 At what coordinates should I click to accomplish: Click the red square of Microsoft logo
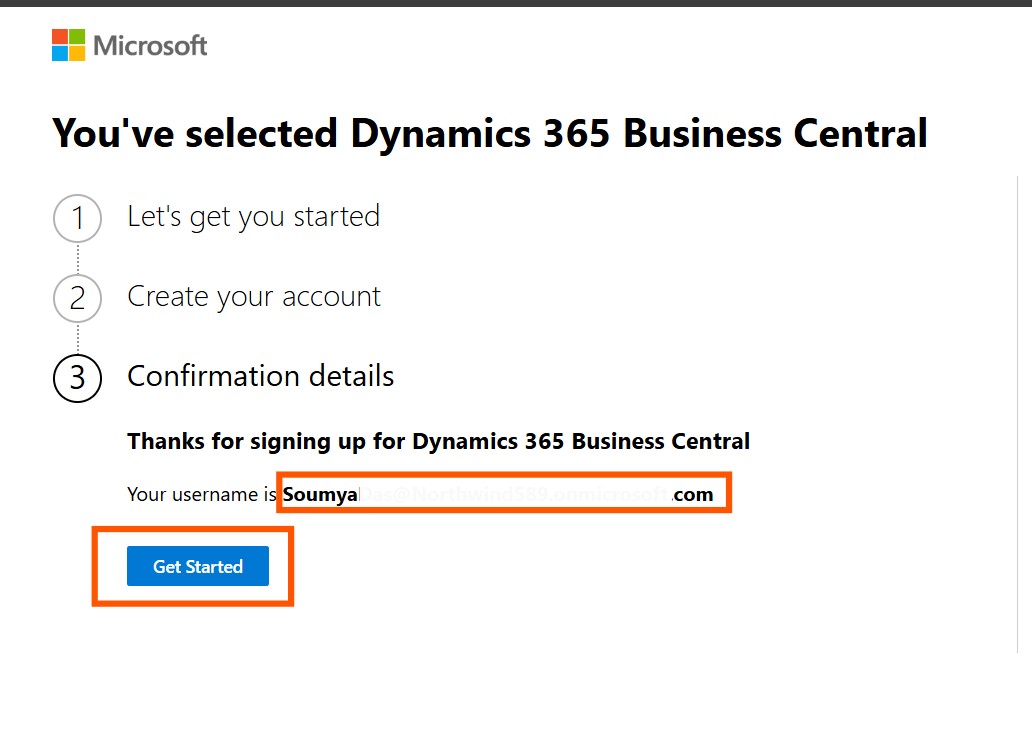[60, 37]
